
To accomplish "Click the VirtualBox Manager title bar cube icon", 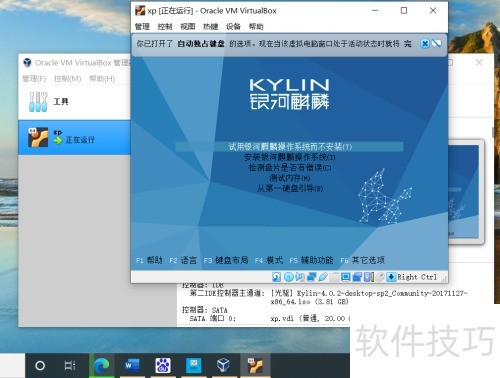I will (27, 63).
